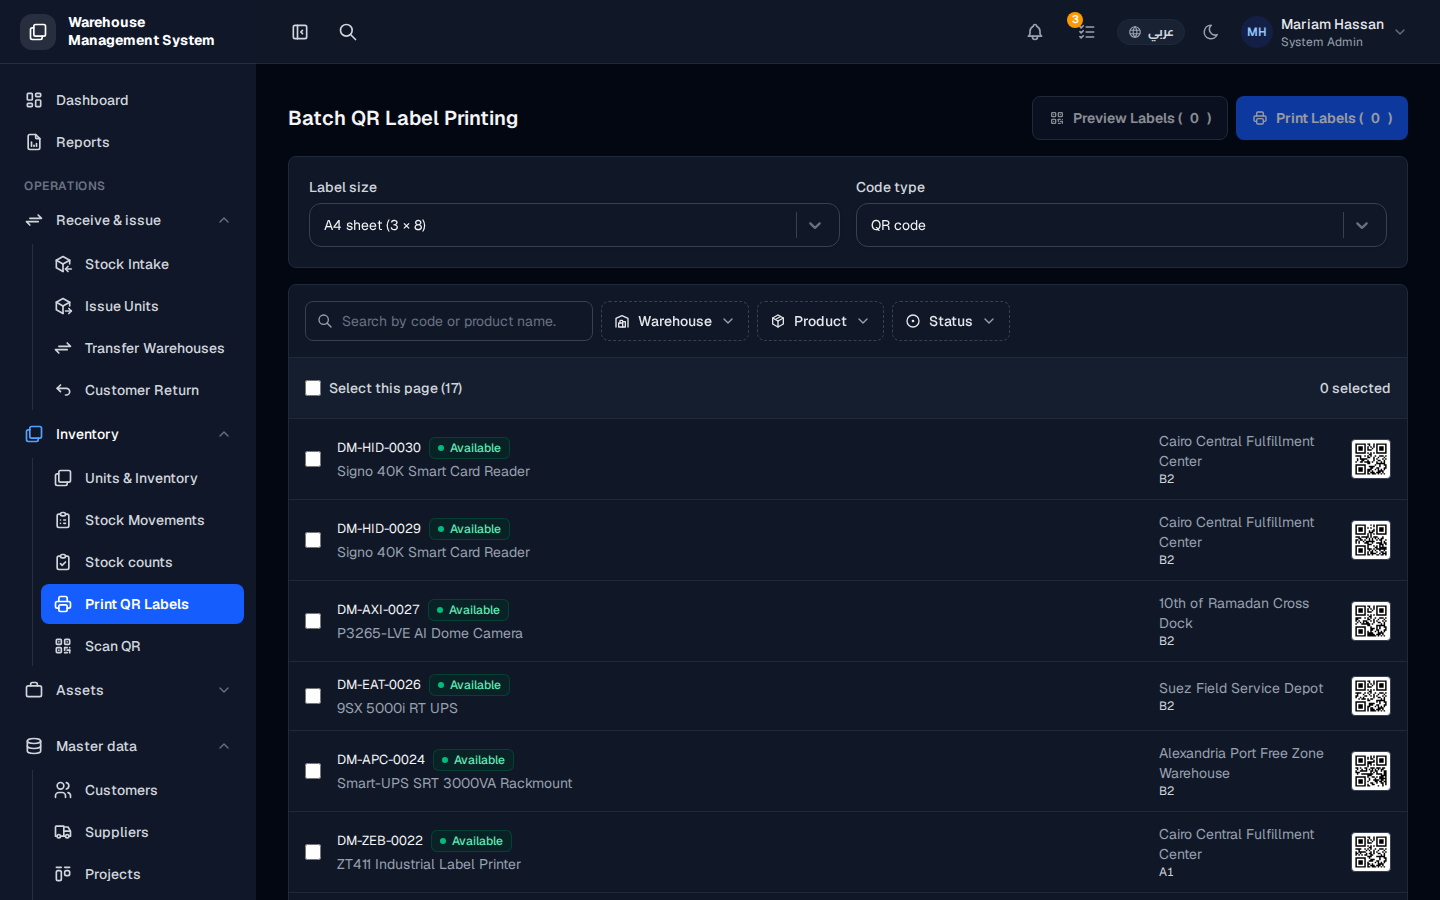Tick the DM-ZEB-0022 row checkbox
The image size is (1440, 900).
pyautogui.click(x=313, y=852)
